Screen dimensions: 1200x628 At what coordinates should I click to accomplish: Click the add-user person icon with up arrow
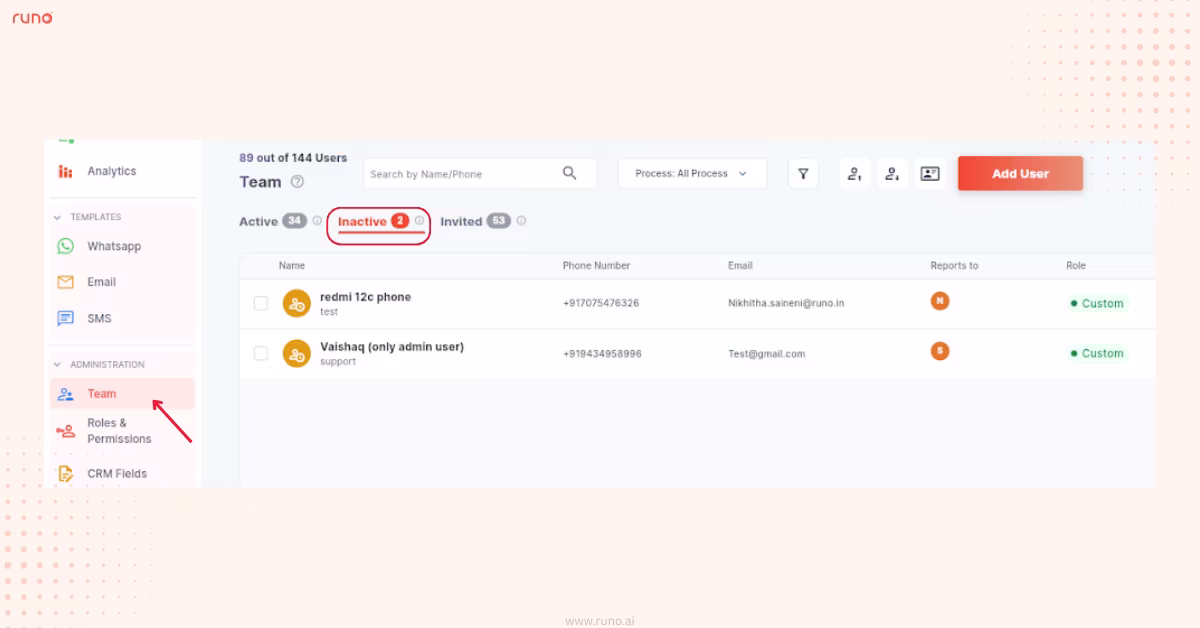pos(854,173)
